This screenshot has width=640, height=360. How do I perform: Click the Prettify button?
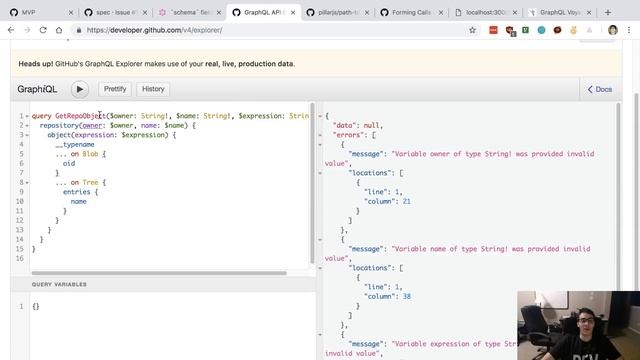[x=115, y=89]
